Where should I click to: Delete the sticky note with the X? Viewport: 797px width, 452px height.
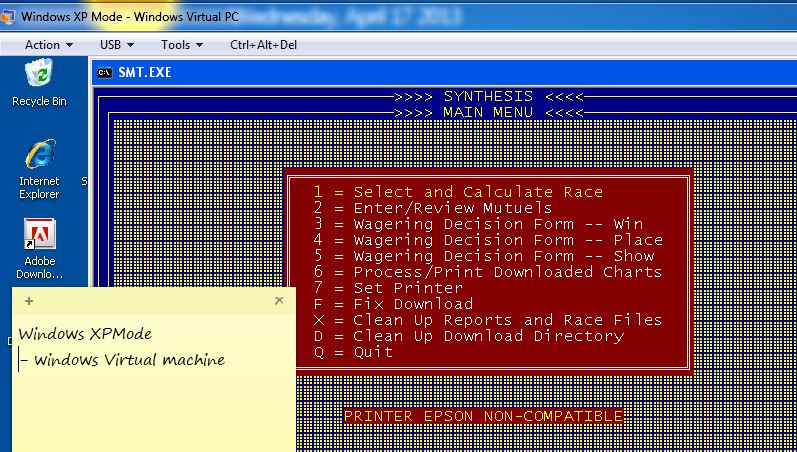click(x=279, y=300)
